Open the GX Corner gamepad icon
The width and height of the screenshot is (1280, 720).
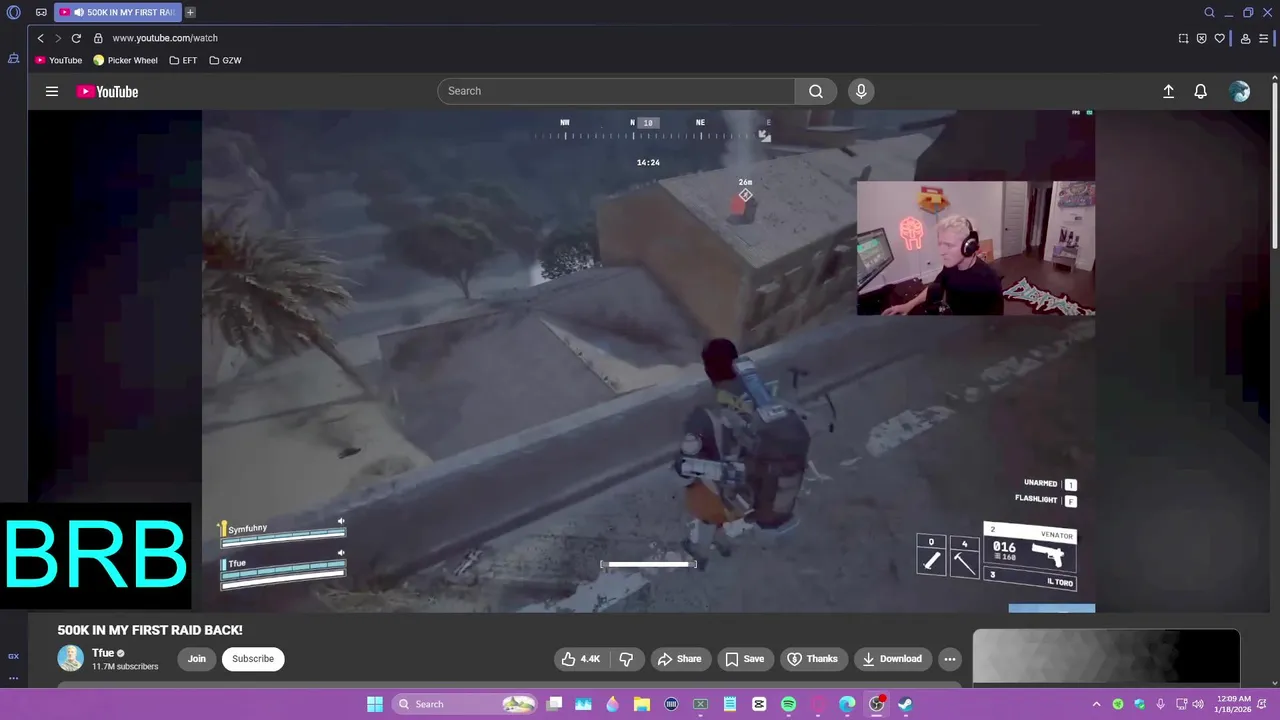tap(41, 13)
